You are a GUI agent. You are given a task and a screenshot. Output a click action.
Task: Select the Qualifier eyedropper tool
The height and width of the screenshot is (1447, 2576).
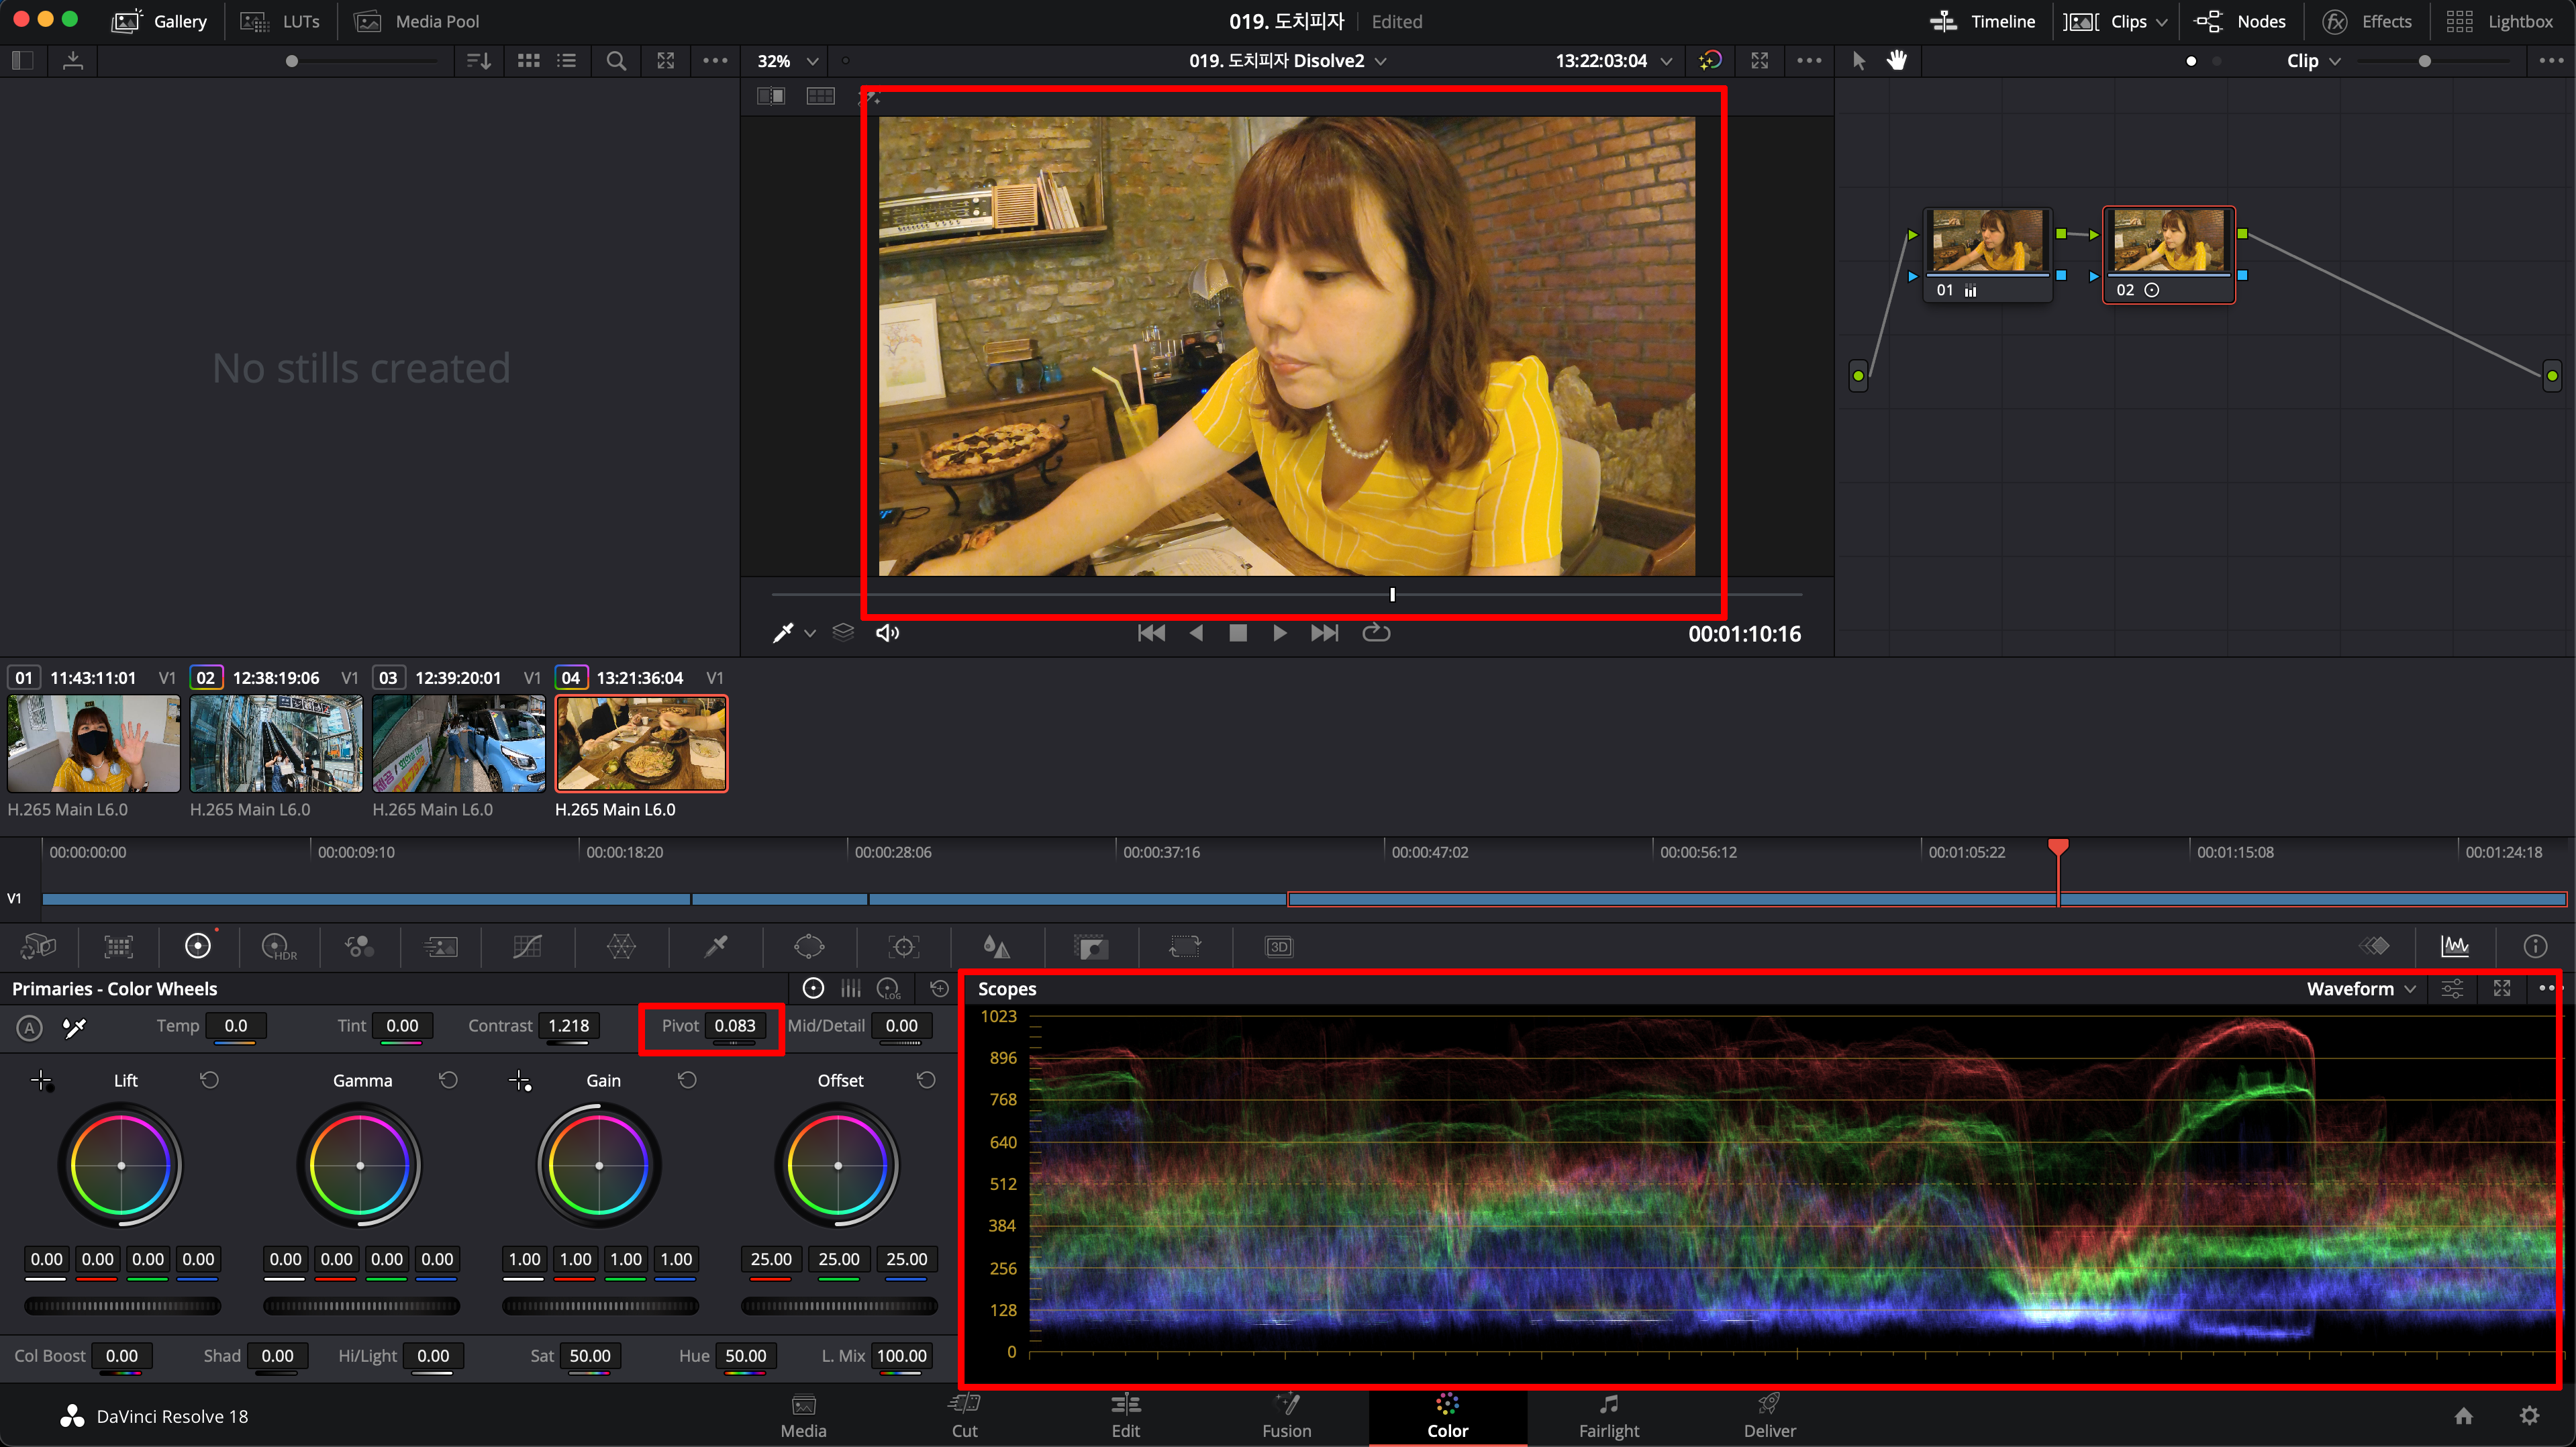point(716,946)
